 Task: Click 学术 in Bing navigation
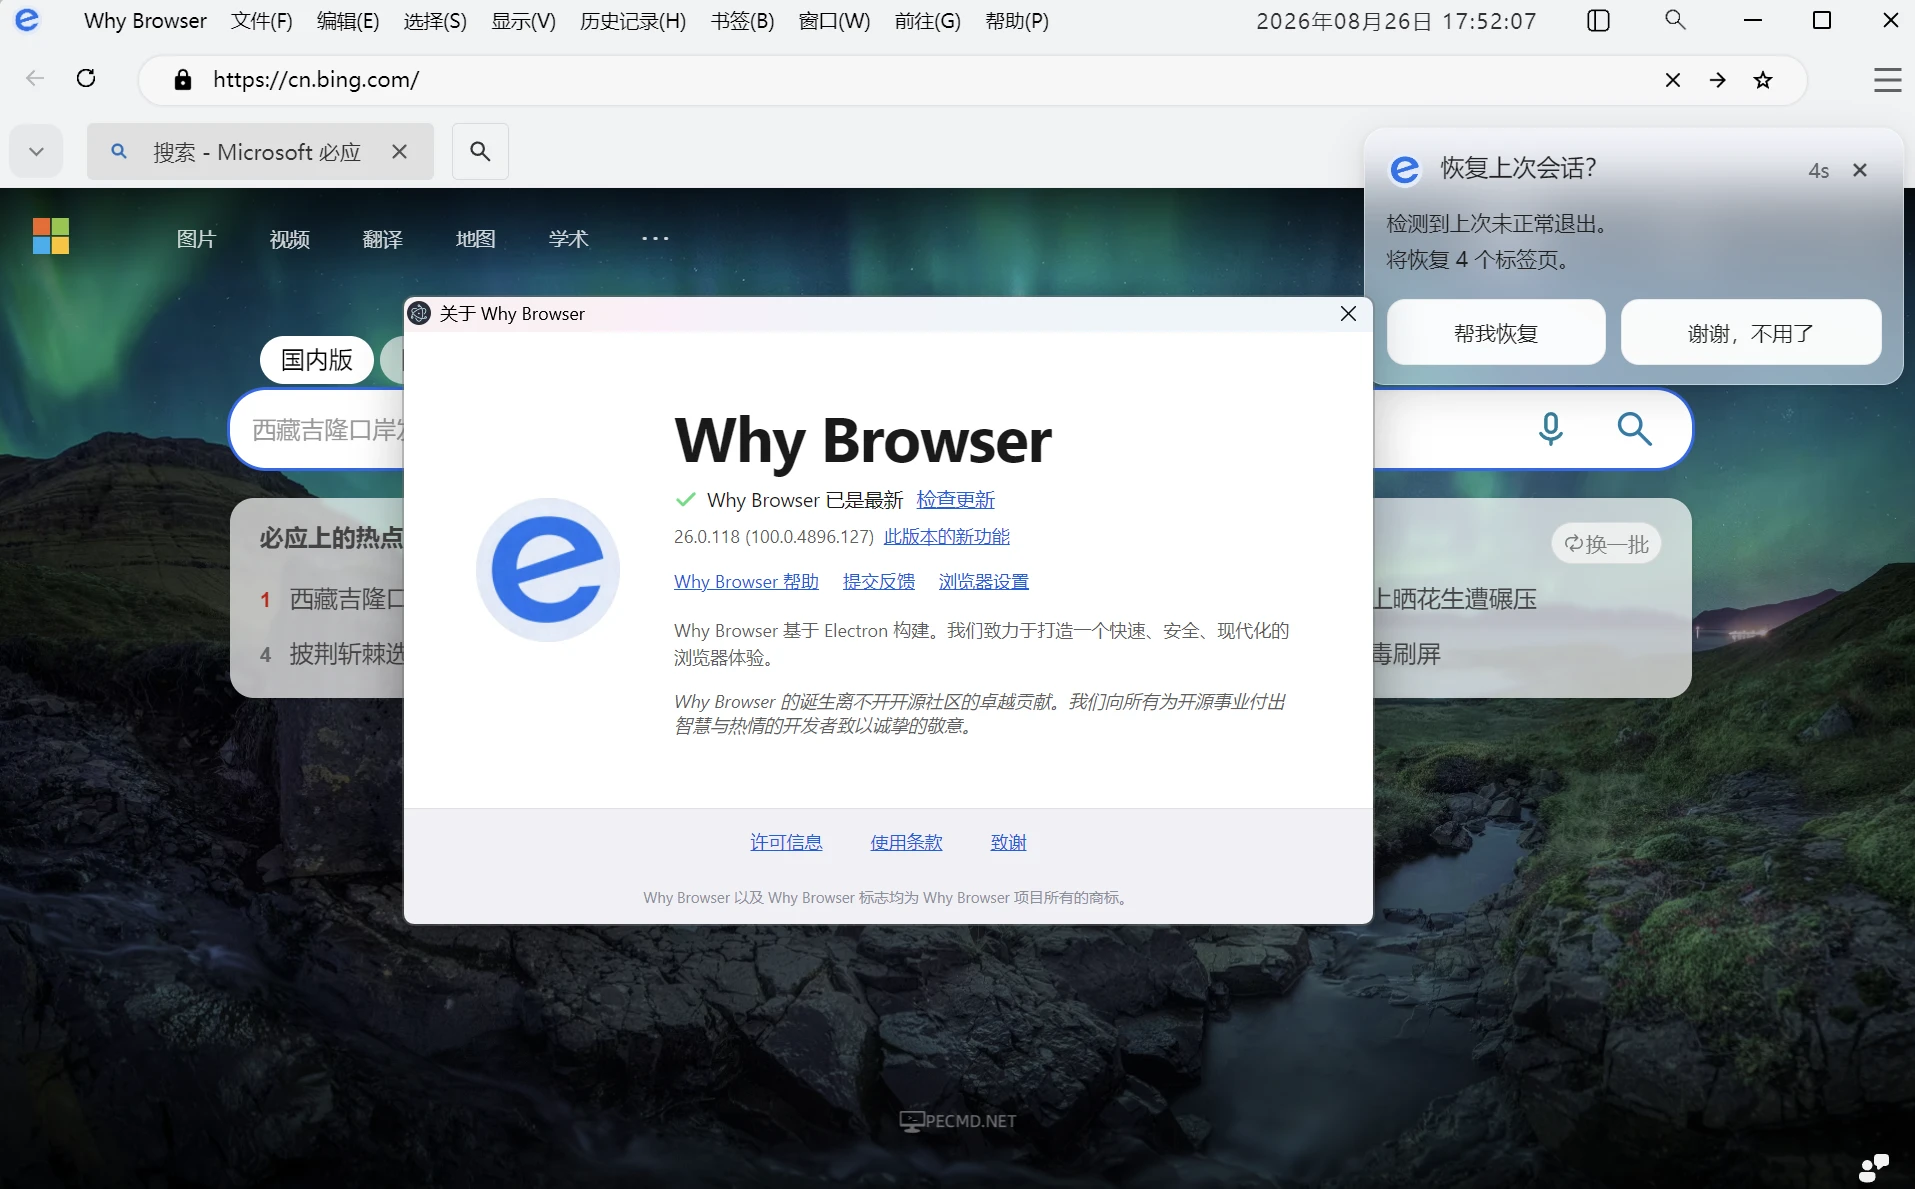point(568,239)
